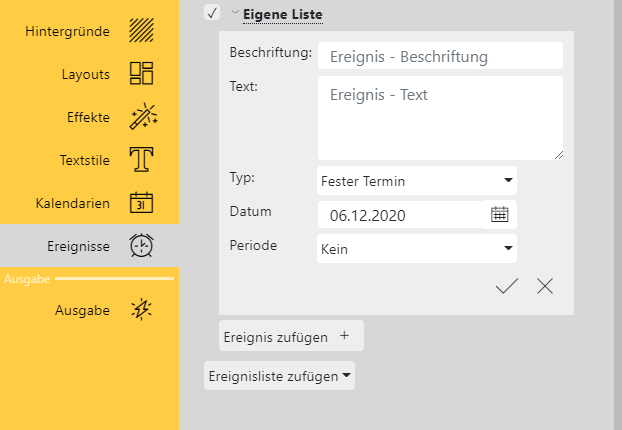The width and height of the screenshot is (622, 430).
Task: Click the Hintergründe hatched pattern icon
Action: click(x=141, y=30)
